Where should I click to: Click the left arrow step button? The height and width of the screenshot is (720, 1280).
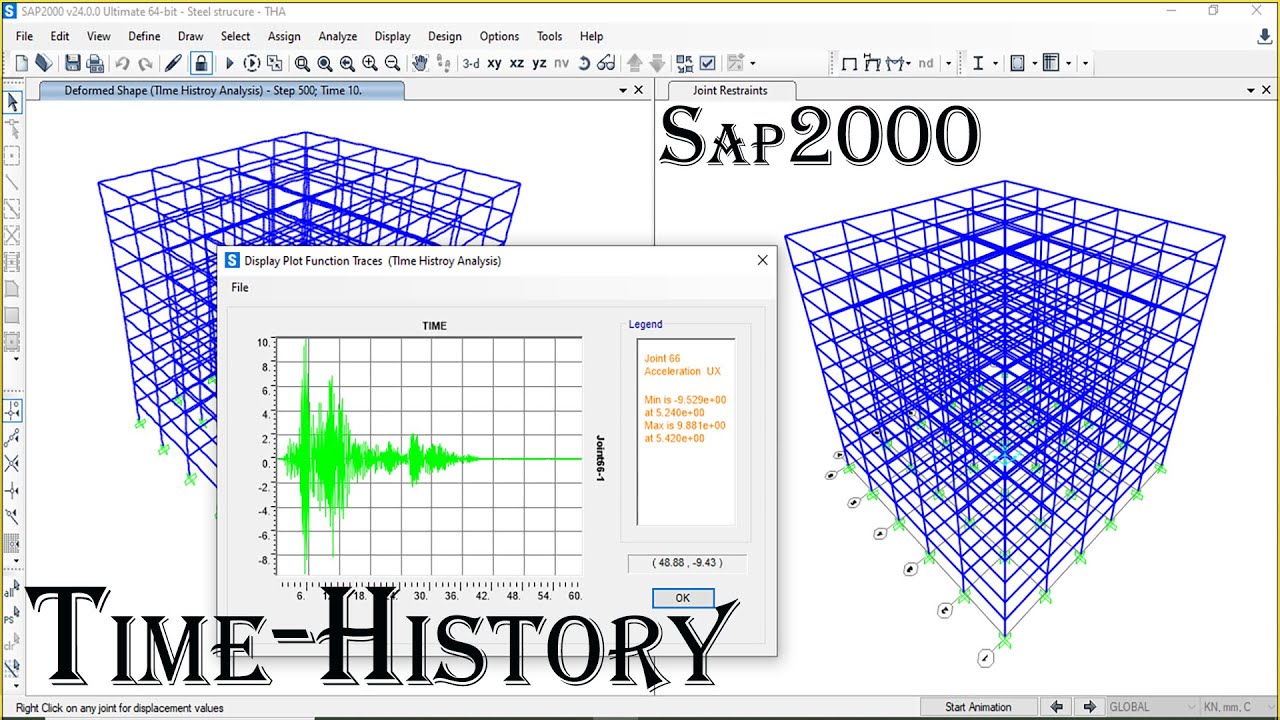coord(1056,707)
